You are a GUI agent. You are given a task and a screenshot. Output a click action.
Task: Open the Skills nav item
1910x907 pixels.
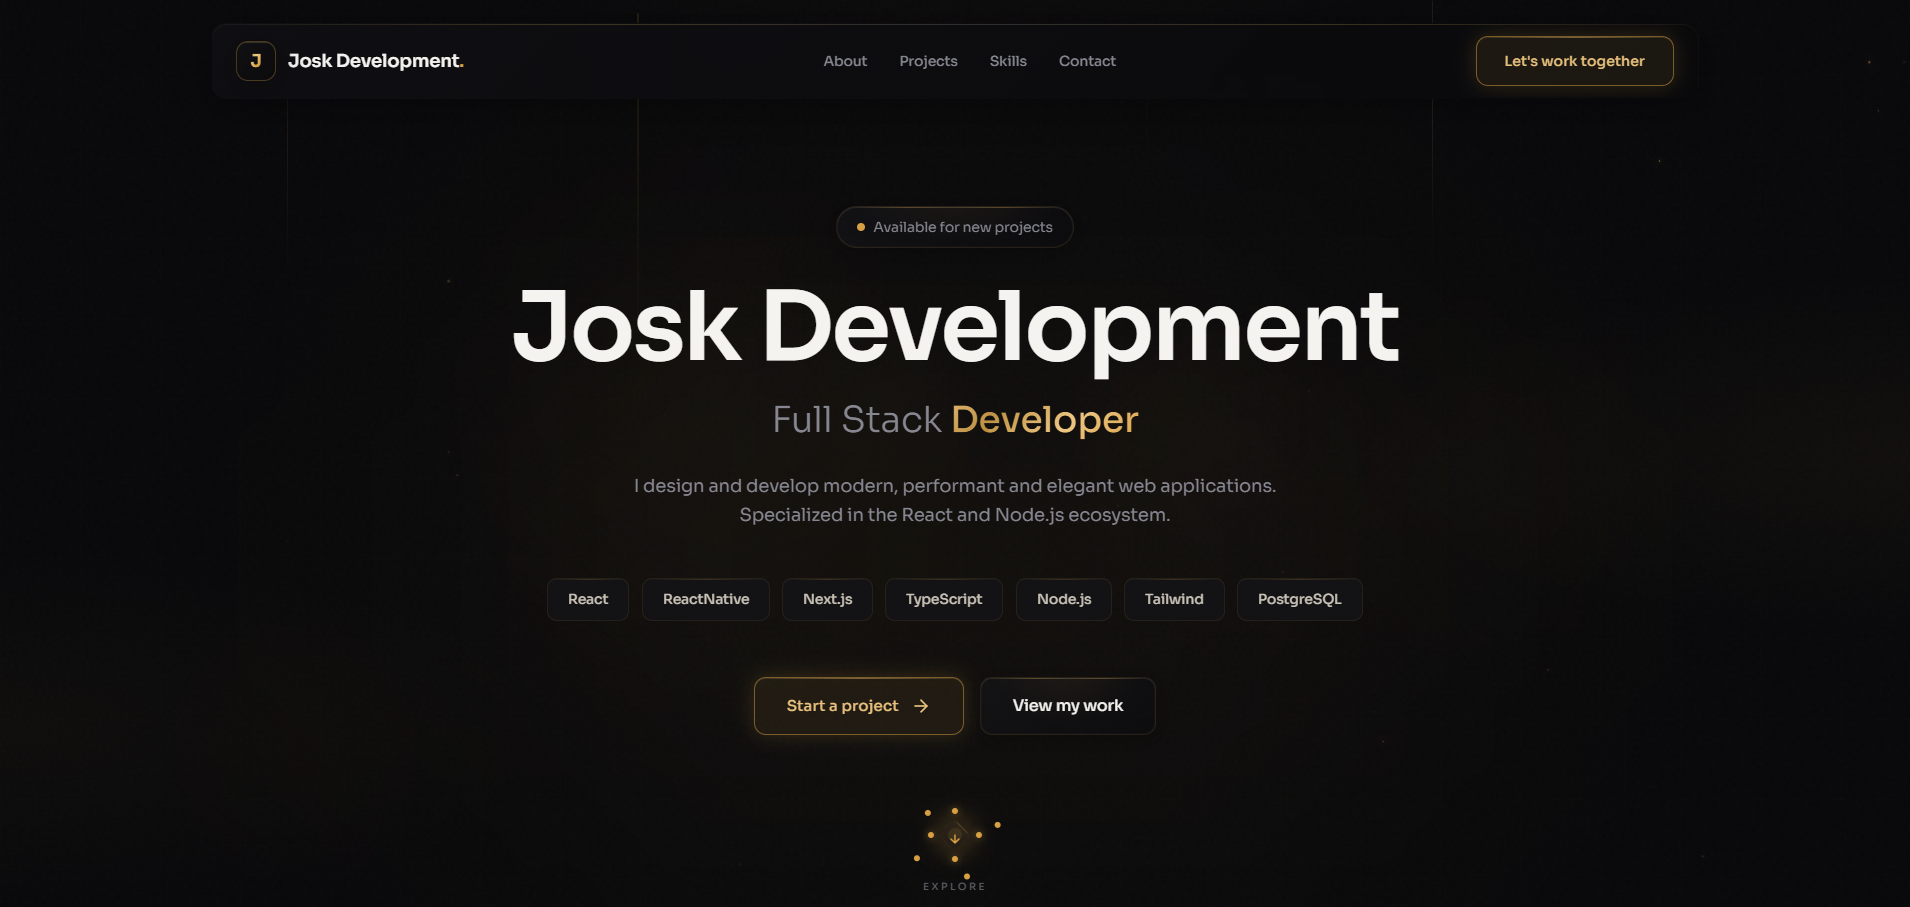coord(1008,61)
